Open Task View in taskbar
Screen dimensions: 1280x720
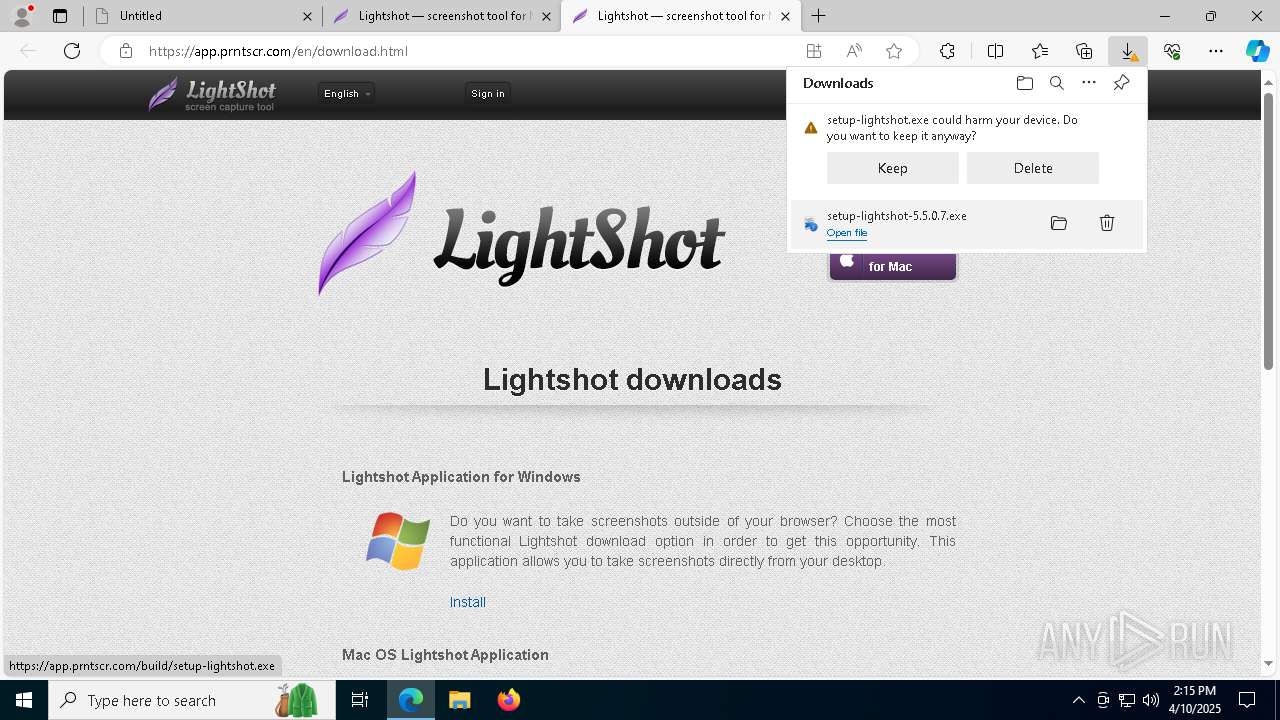(360, 700)
